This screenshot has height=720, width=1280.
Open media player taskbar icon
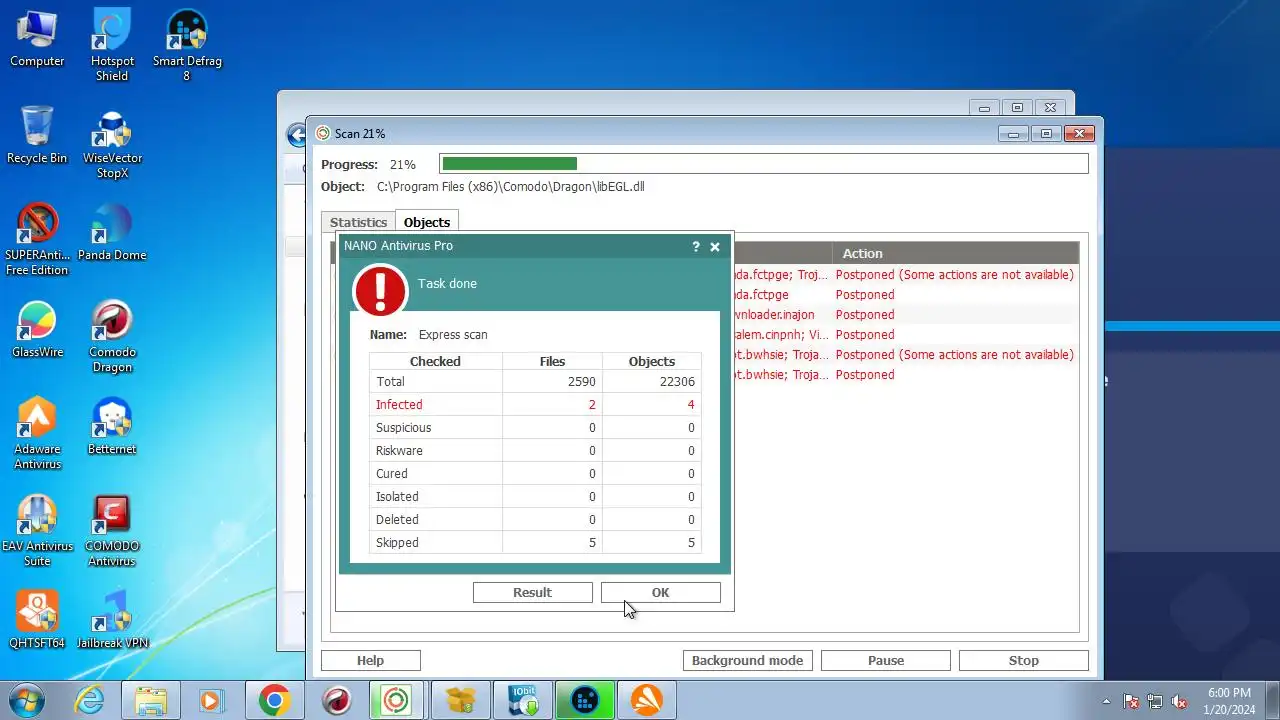click(211, 700)
